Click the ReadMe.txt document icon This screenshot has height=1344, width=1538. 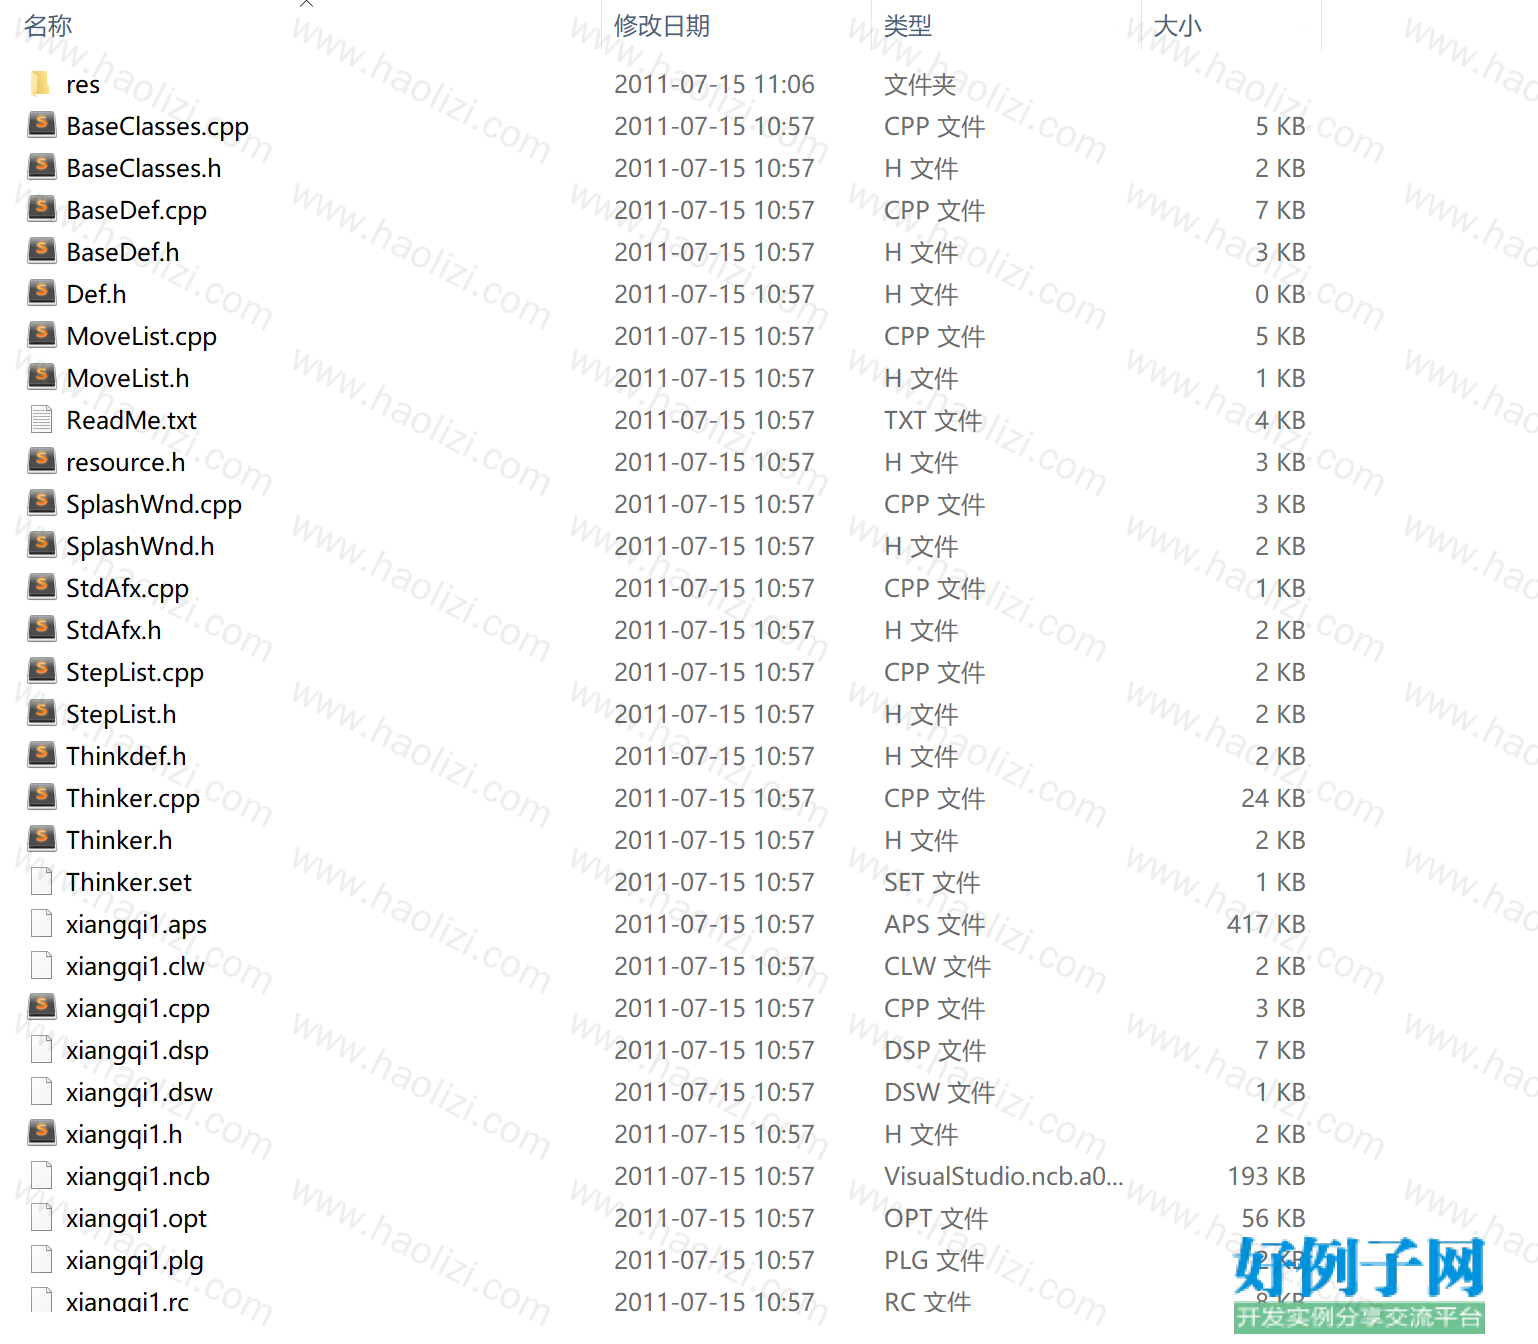coord(41,419)
